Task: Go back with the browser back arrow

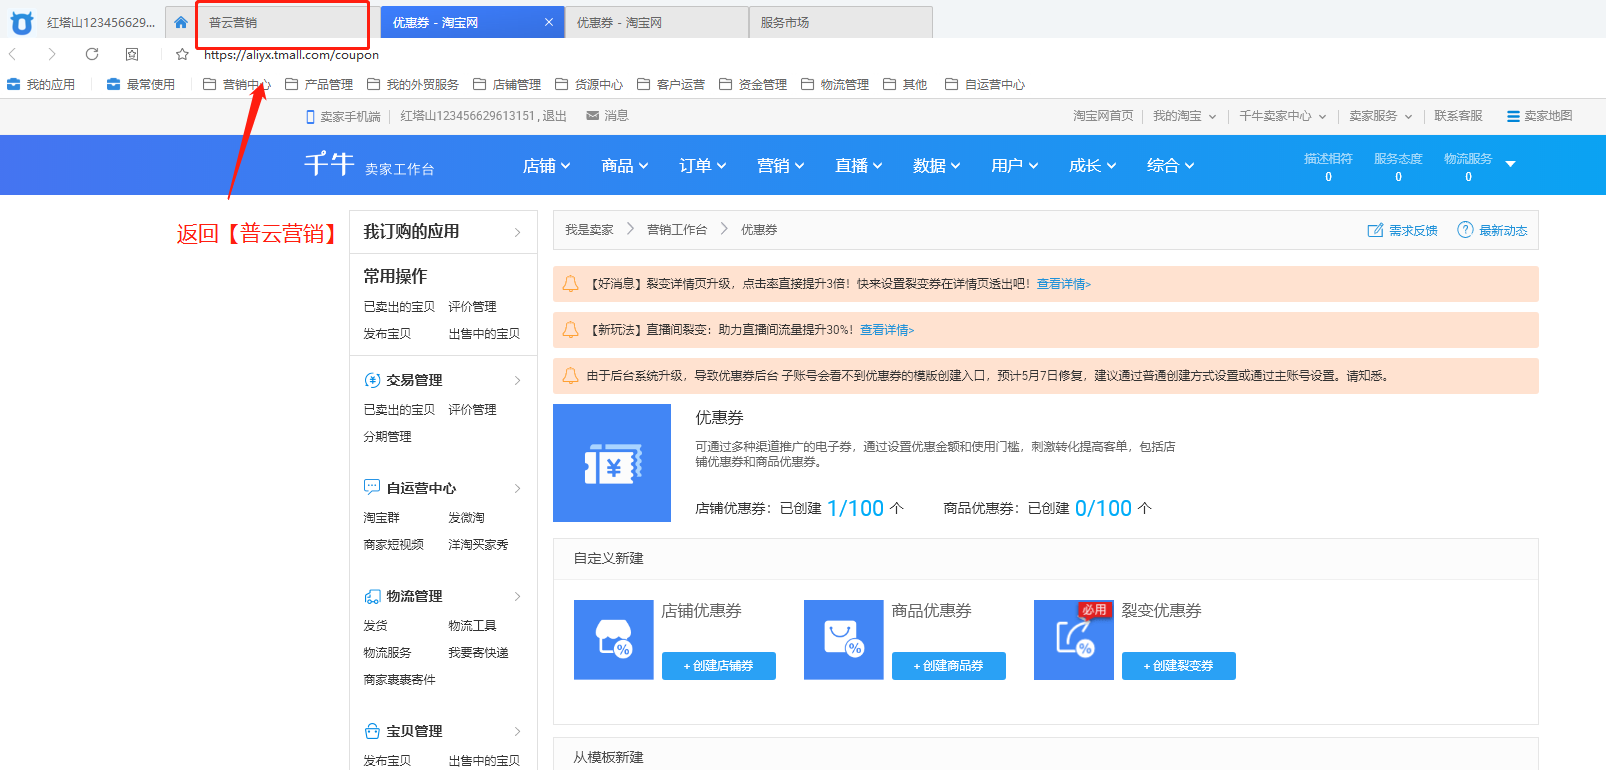Action: pos(13,54)
